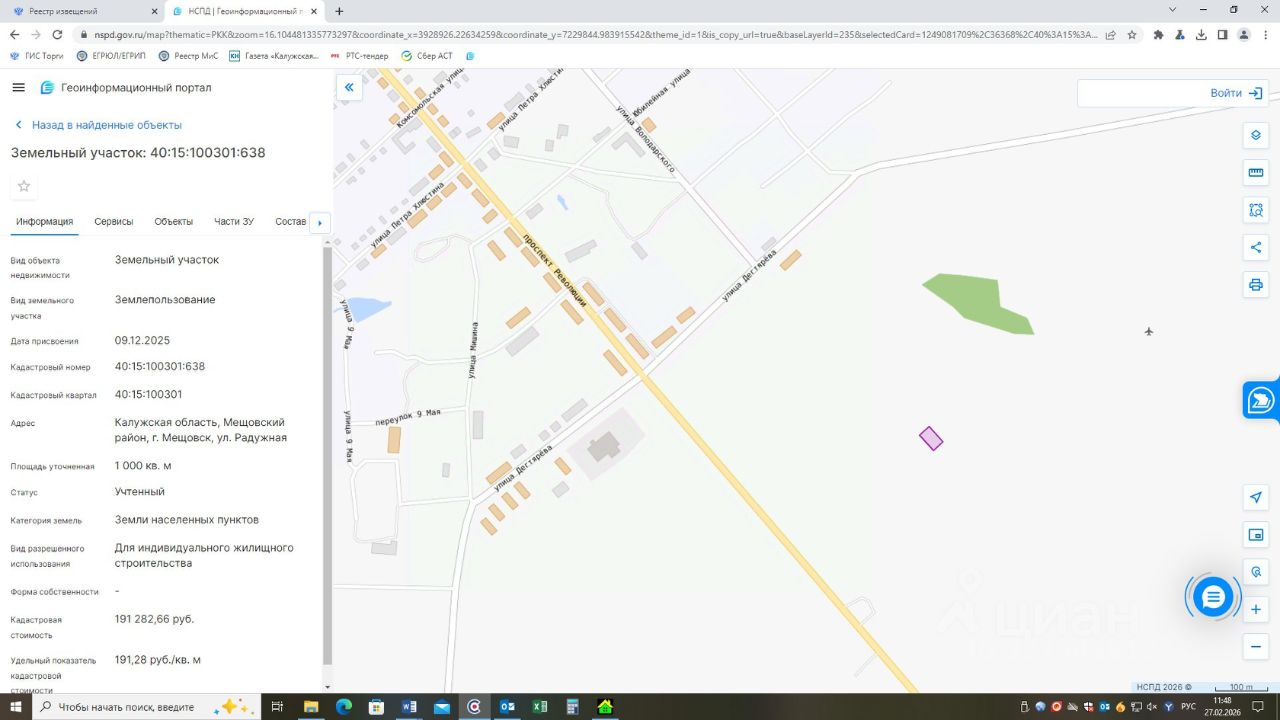The width and height of the screenshot is (1280, 720).
Task: Select the Части ЗУ tab
Action: coord(234,221)
